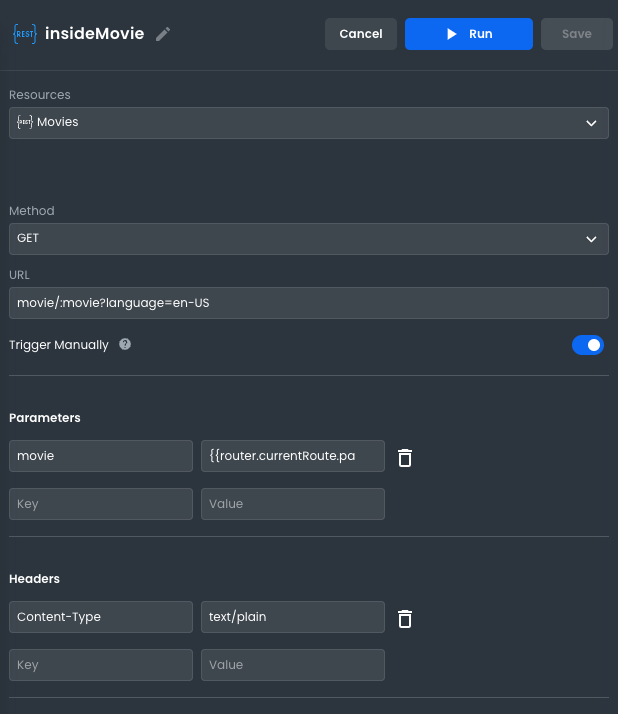Delete the Content-Type header row

[405, 618]
